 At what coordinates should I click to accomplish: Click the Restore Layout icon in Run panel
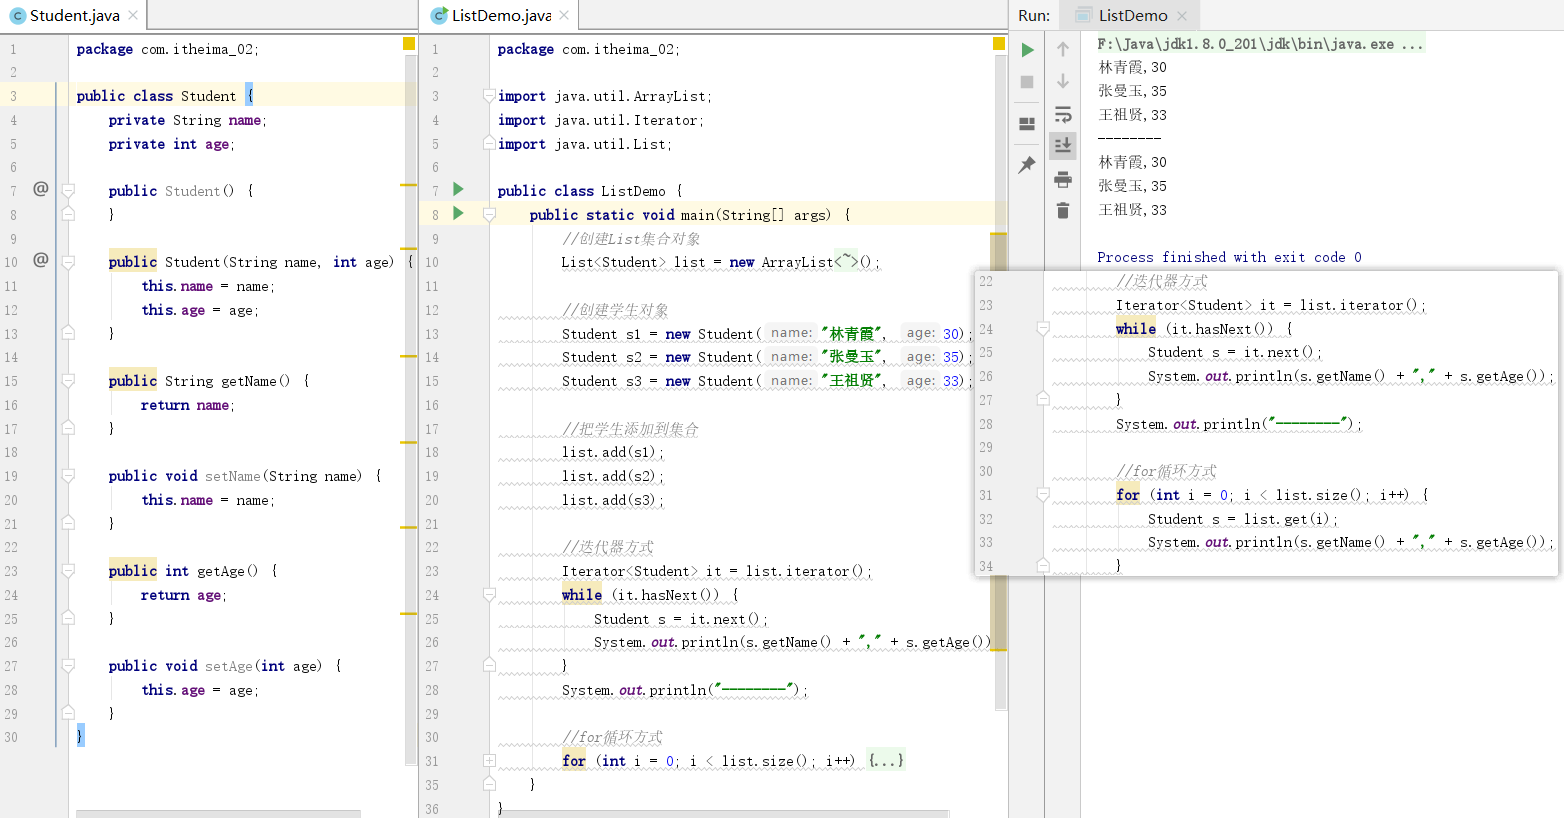click(x=1027, y=124)
